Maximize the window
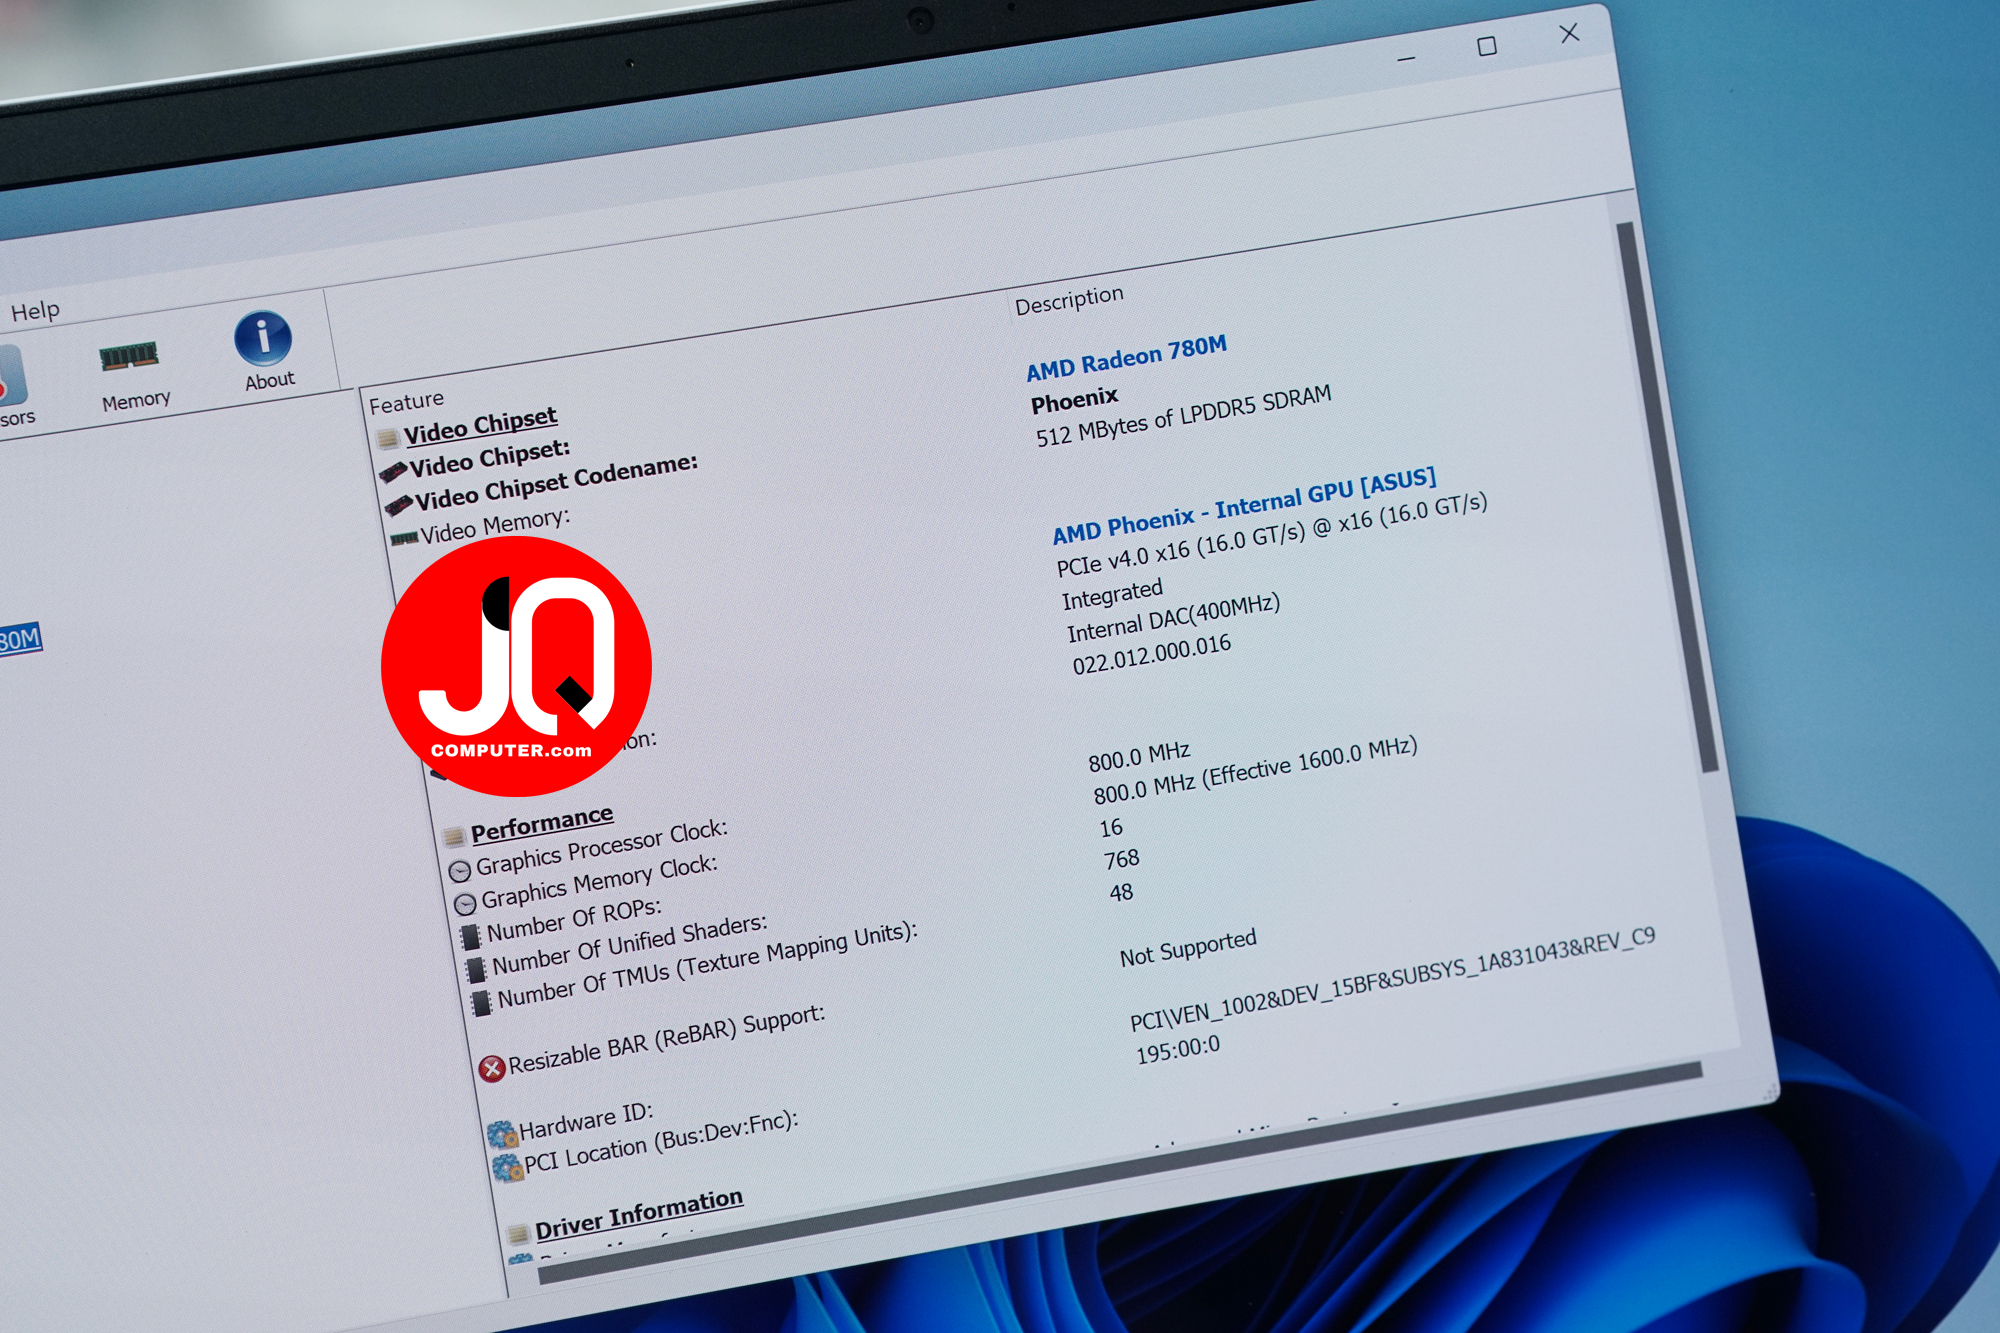The height and width of the screenshot is (1333, 2000). (1487, 46)
